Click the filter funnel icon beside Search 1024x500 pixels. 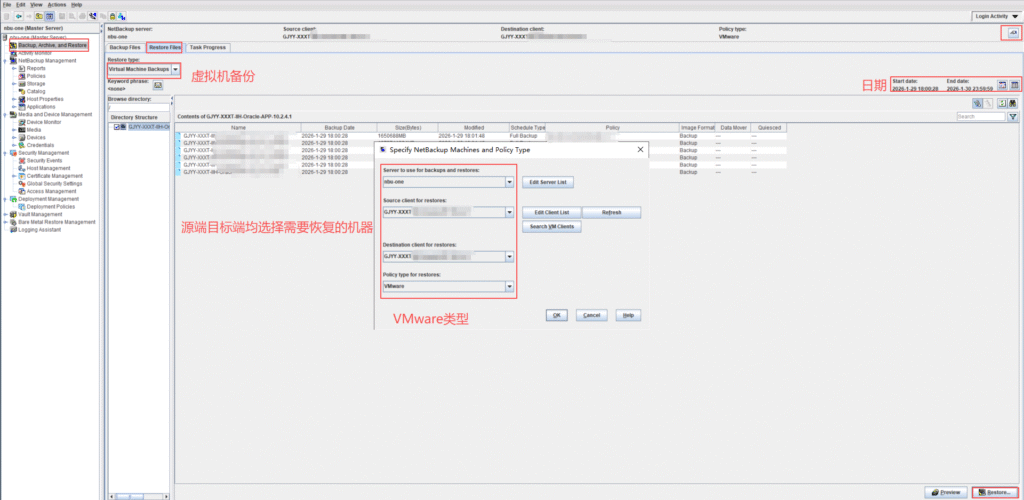click(x=1012, y=117)
